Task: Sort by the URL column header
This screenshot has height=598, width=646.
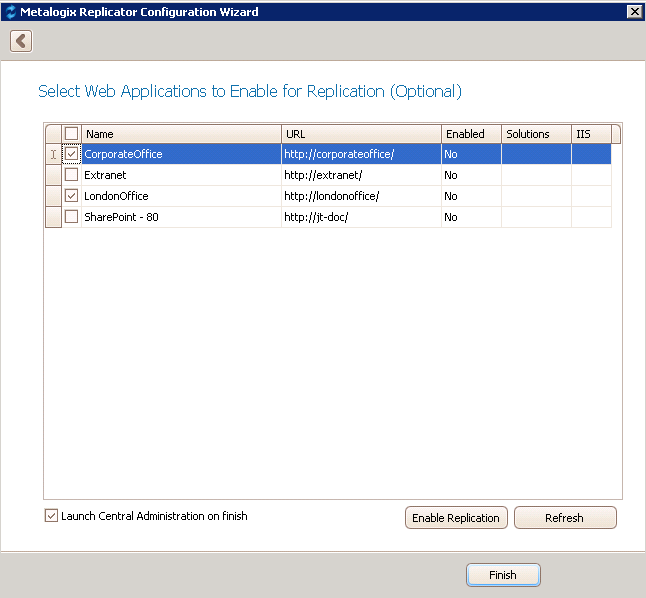Action: 361,134
